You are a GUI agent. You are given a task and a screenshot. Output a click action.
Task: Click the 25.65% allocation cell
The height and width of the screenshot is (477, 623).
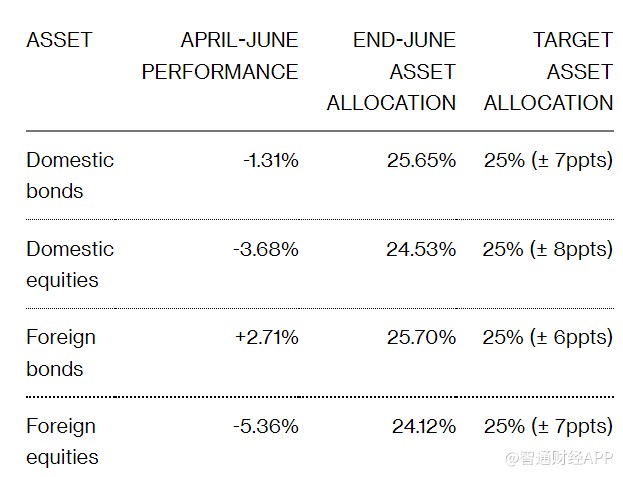(421, 160)
